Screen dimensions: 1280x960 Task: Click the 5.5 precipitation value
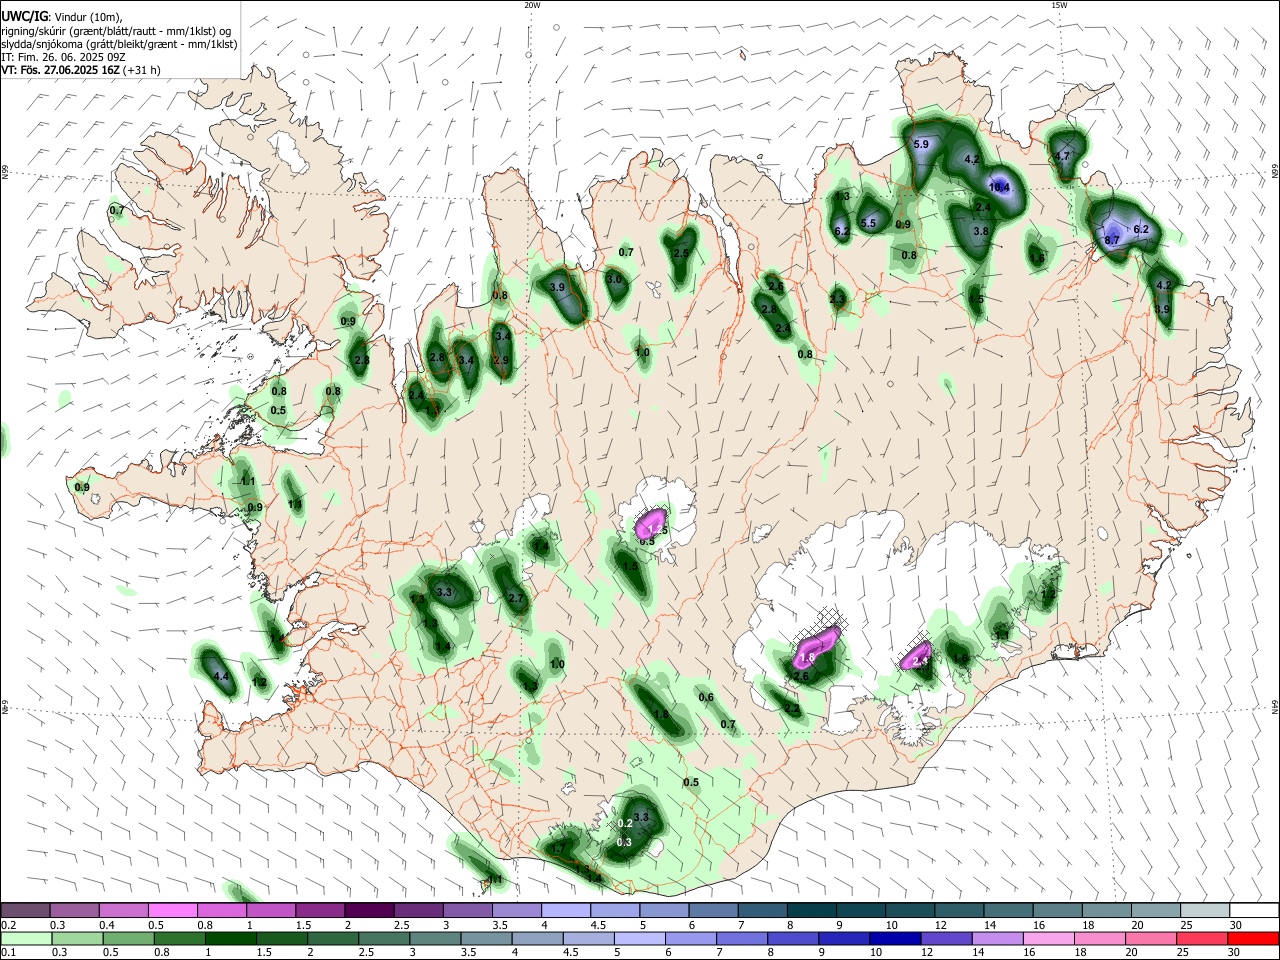click(x=868, y=223)
